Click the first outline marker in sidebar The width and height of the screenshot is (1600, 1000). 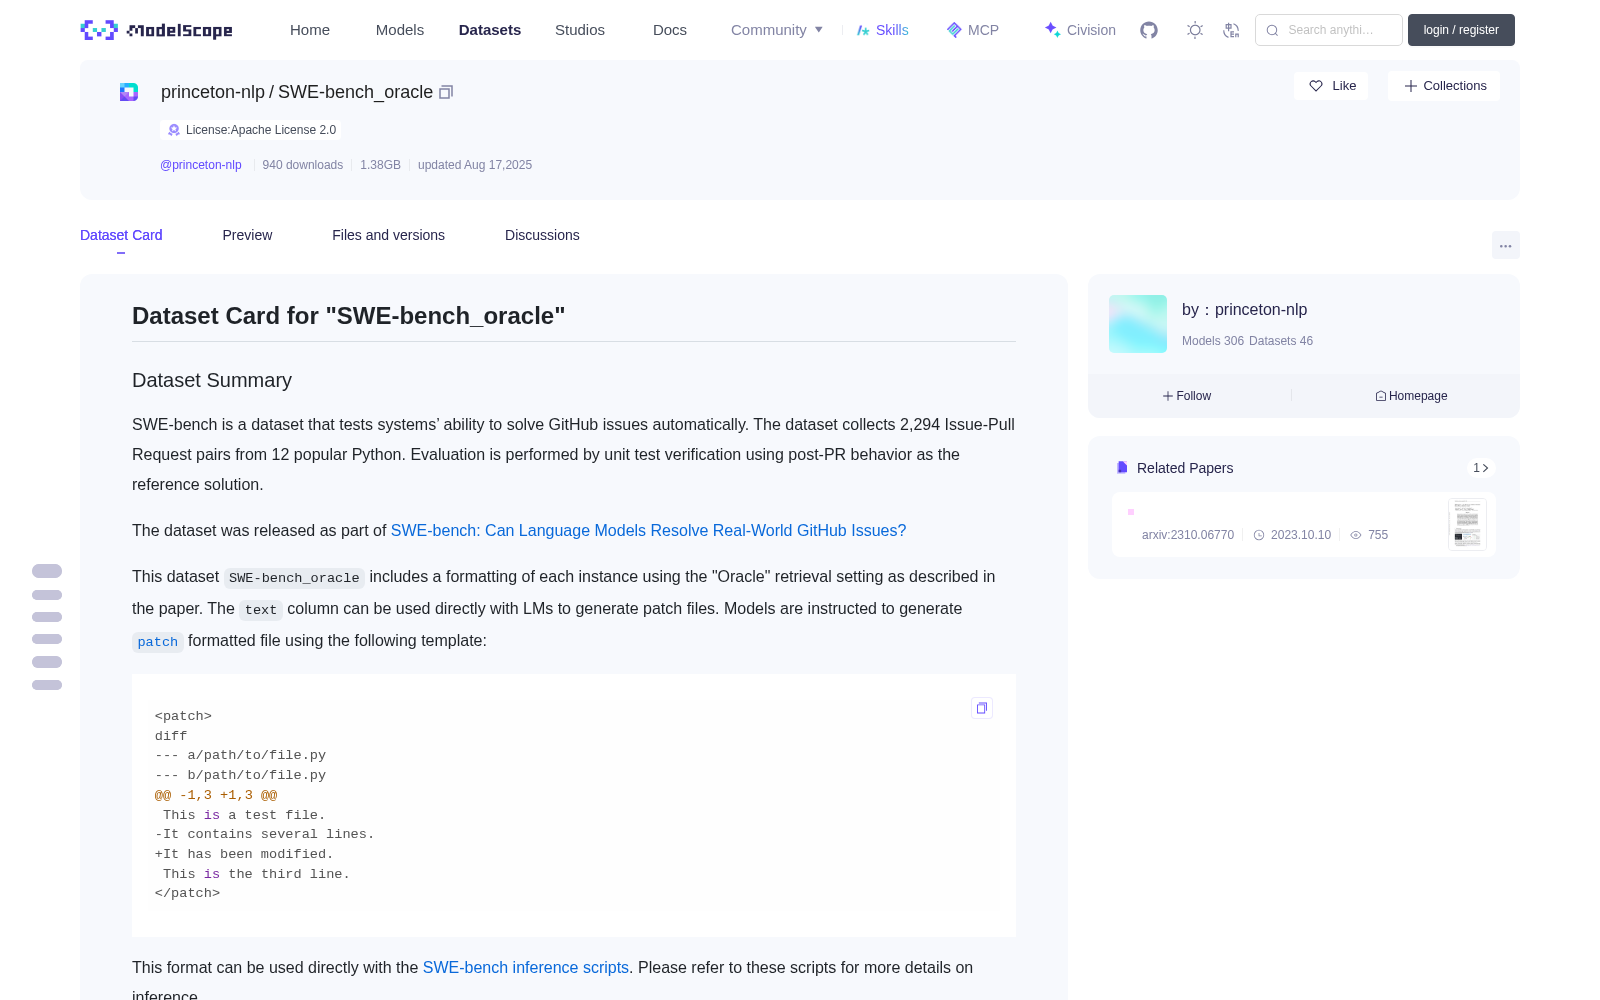47,571
